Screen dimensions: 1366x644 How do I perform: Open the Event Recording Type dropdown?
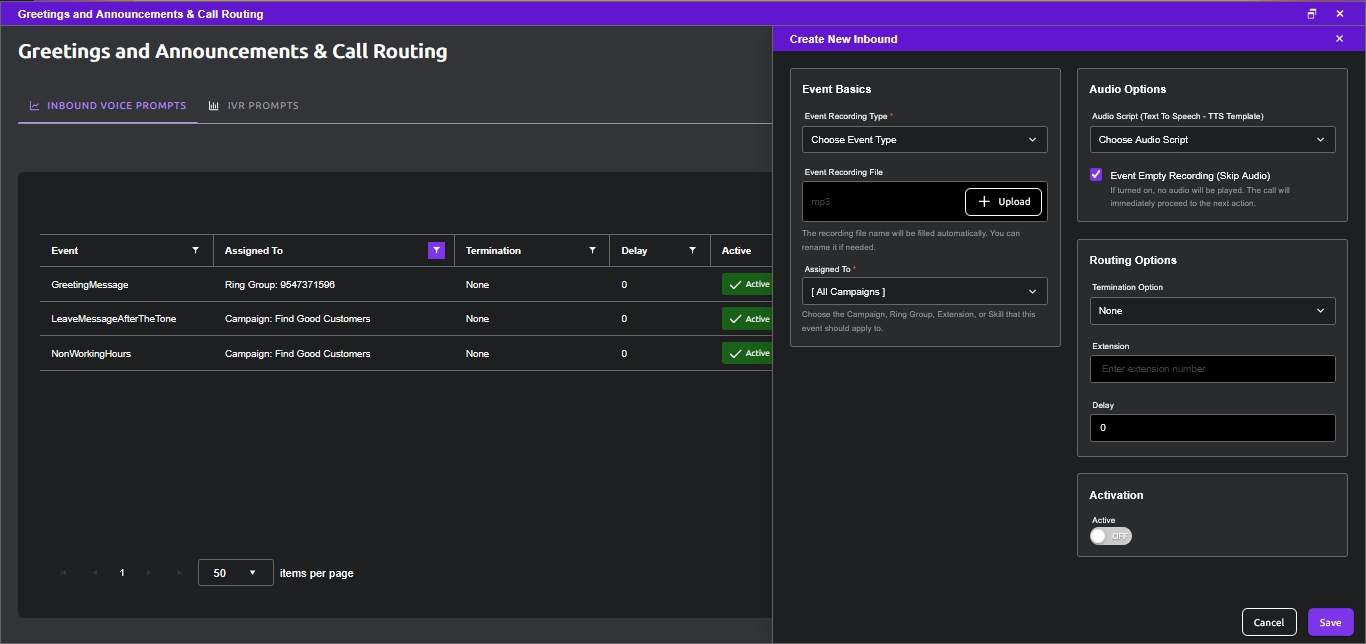[925, 140]
